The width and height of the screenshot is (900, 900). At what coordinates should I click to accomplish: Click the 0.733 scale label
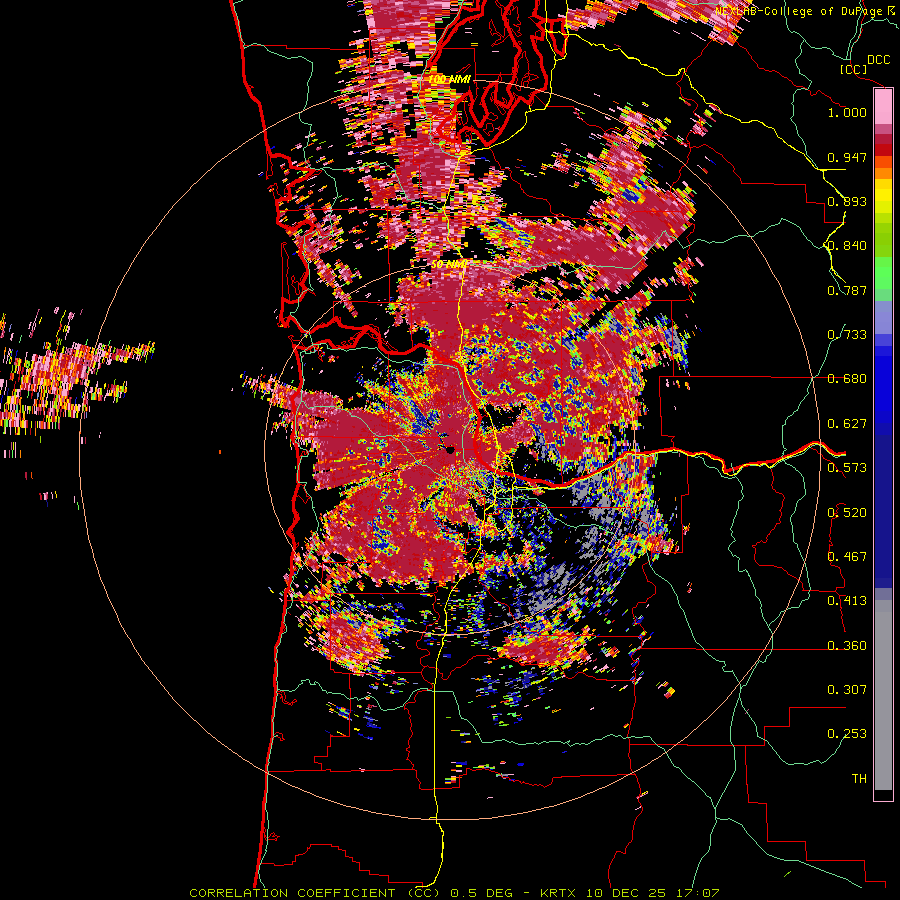point(847,335)
